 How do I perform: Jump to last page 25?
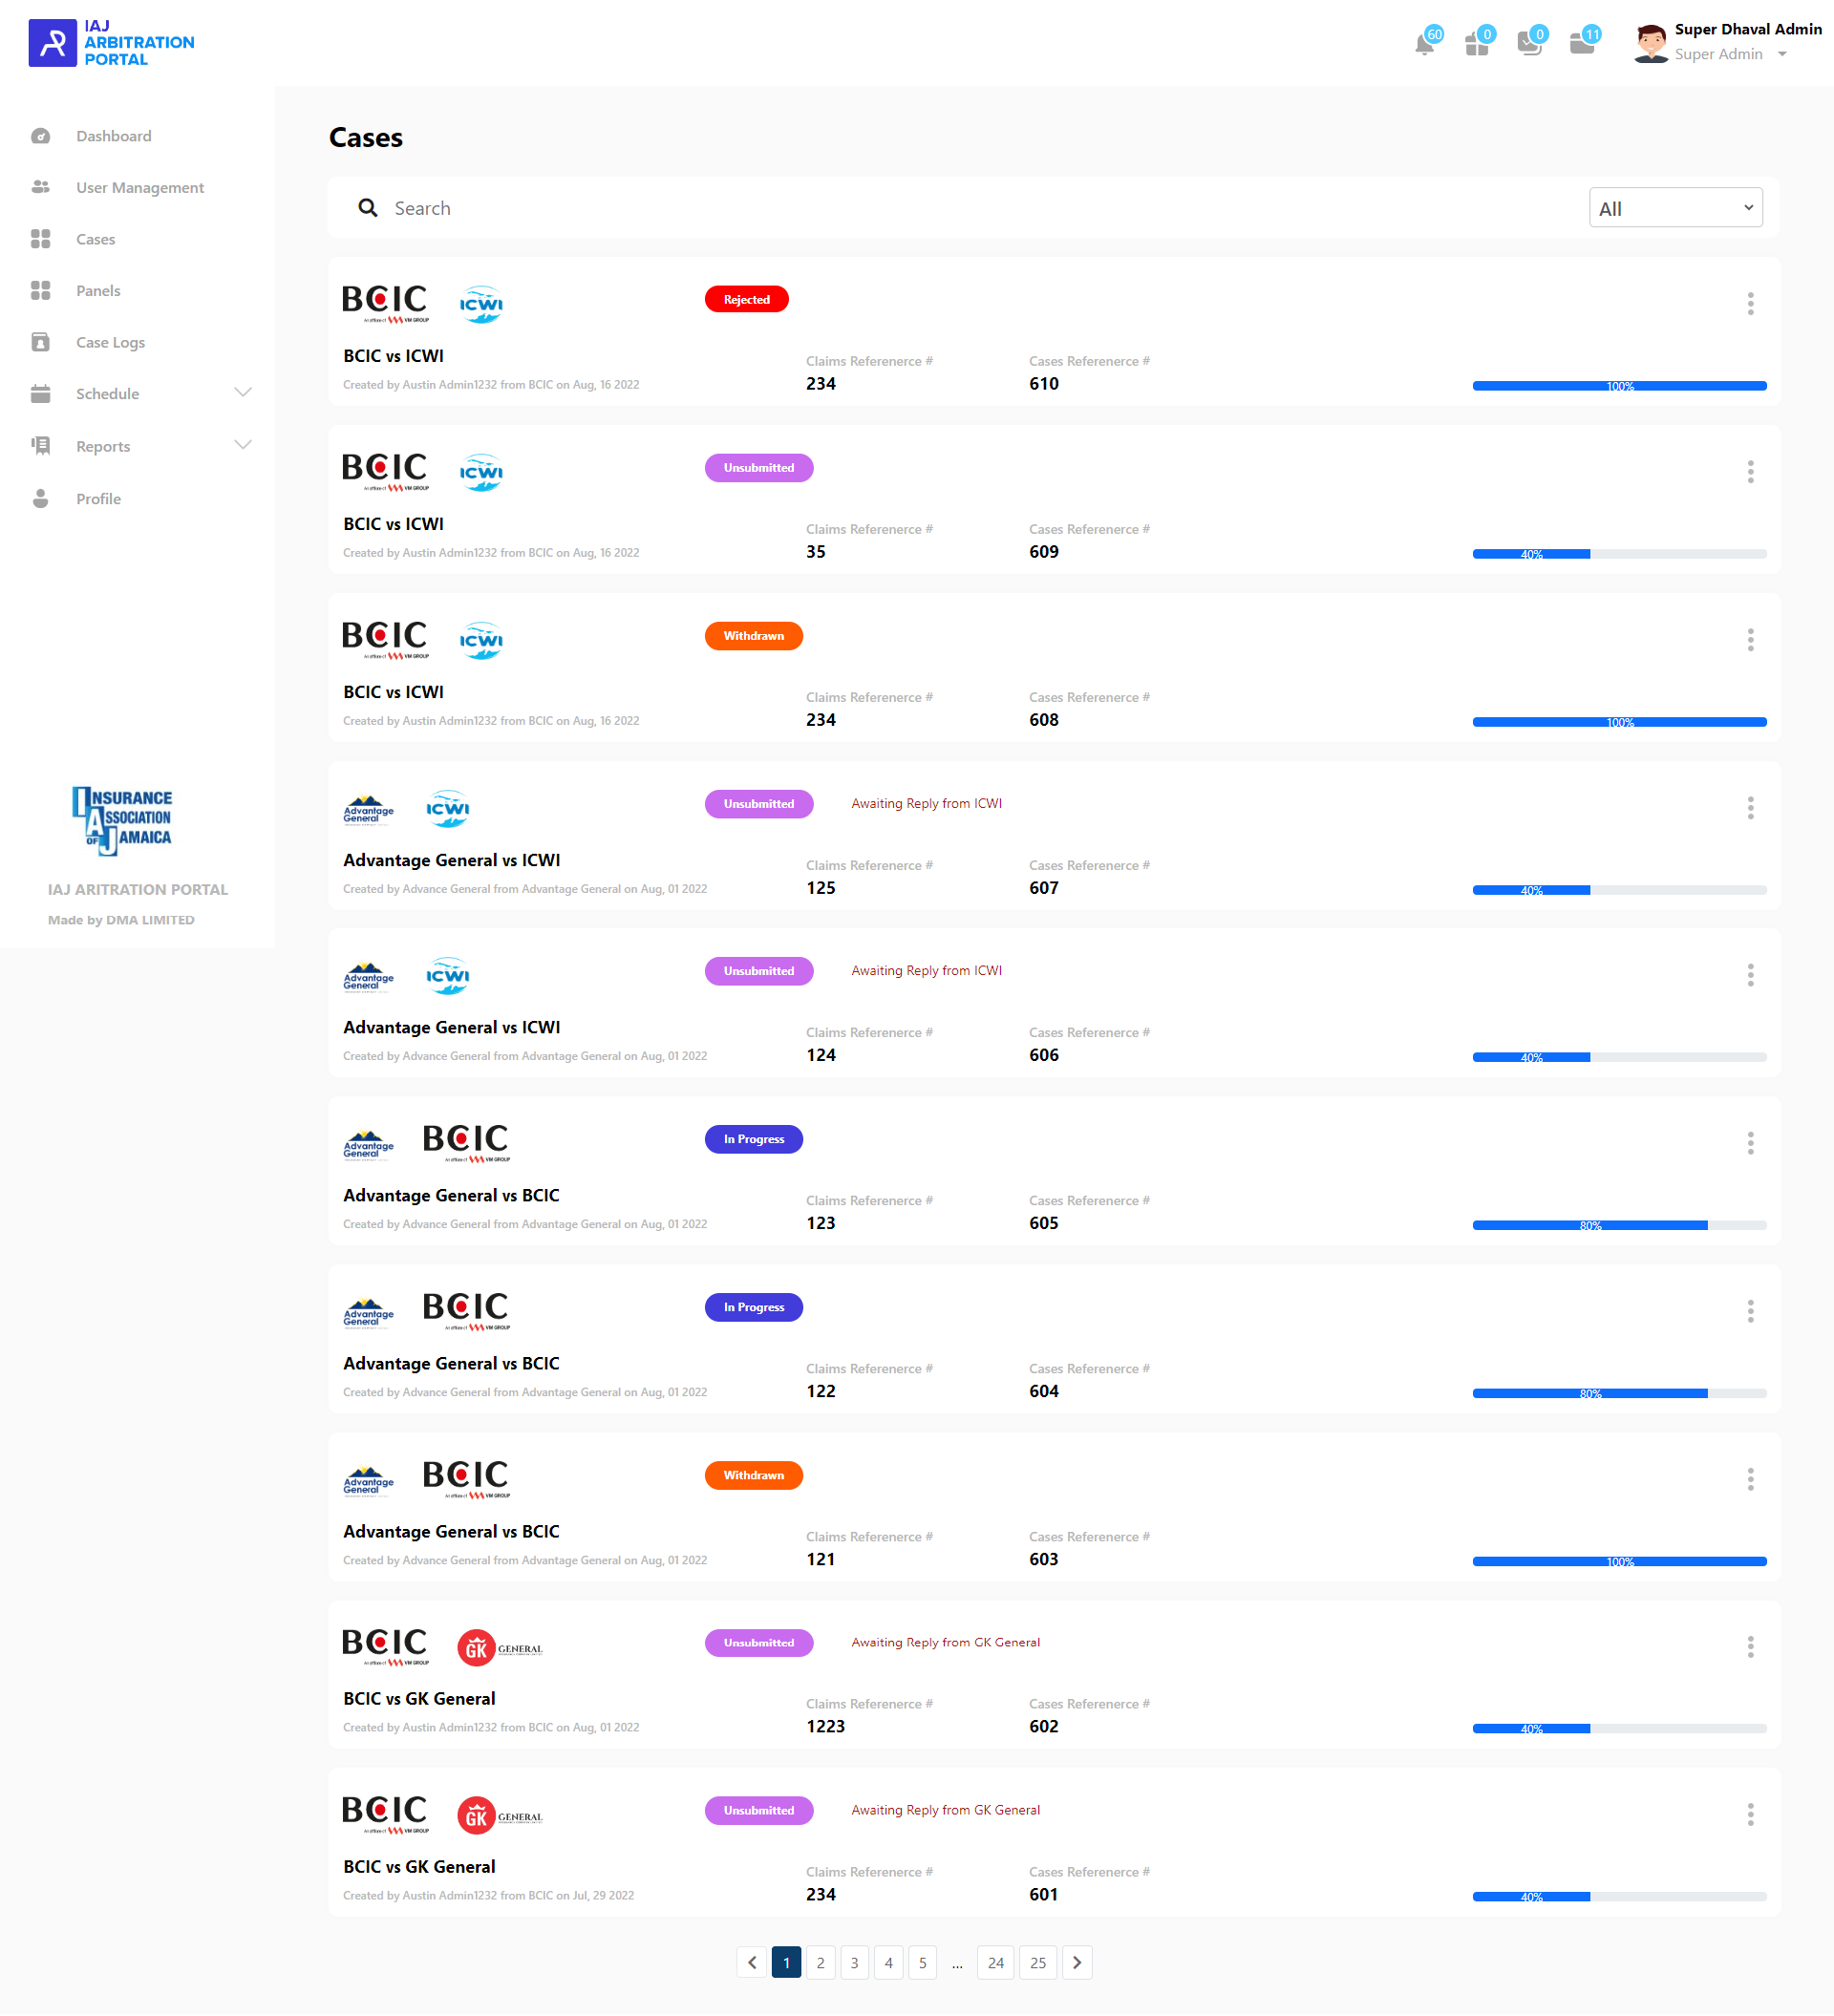[x=1038, y=1962]
